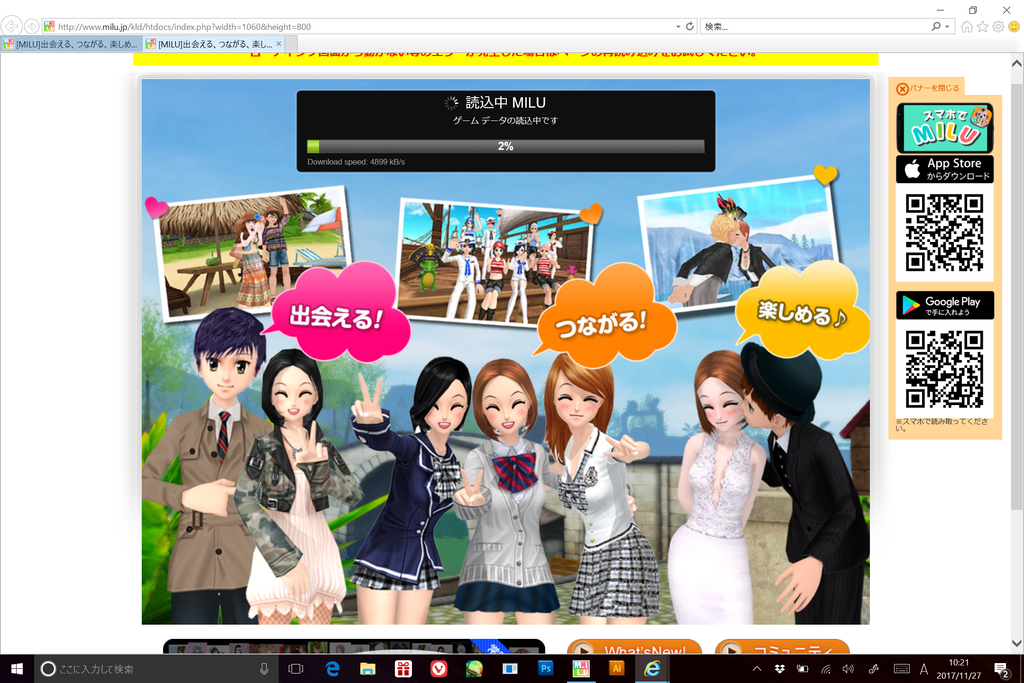
Task: Toggle the system volume icon
Action: click(848, 668)
